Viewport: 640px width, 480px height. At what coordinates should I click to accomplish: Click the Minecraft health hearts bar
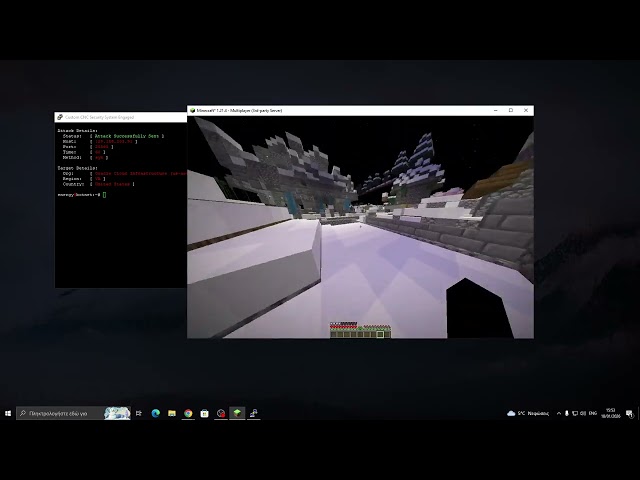pos(343,327)
